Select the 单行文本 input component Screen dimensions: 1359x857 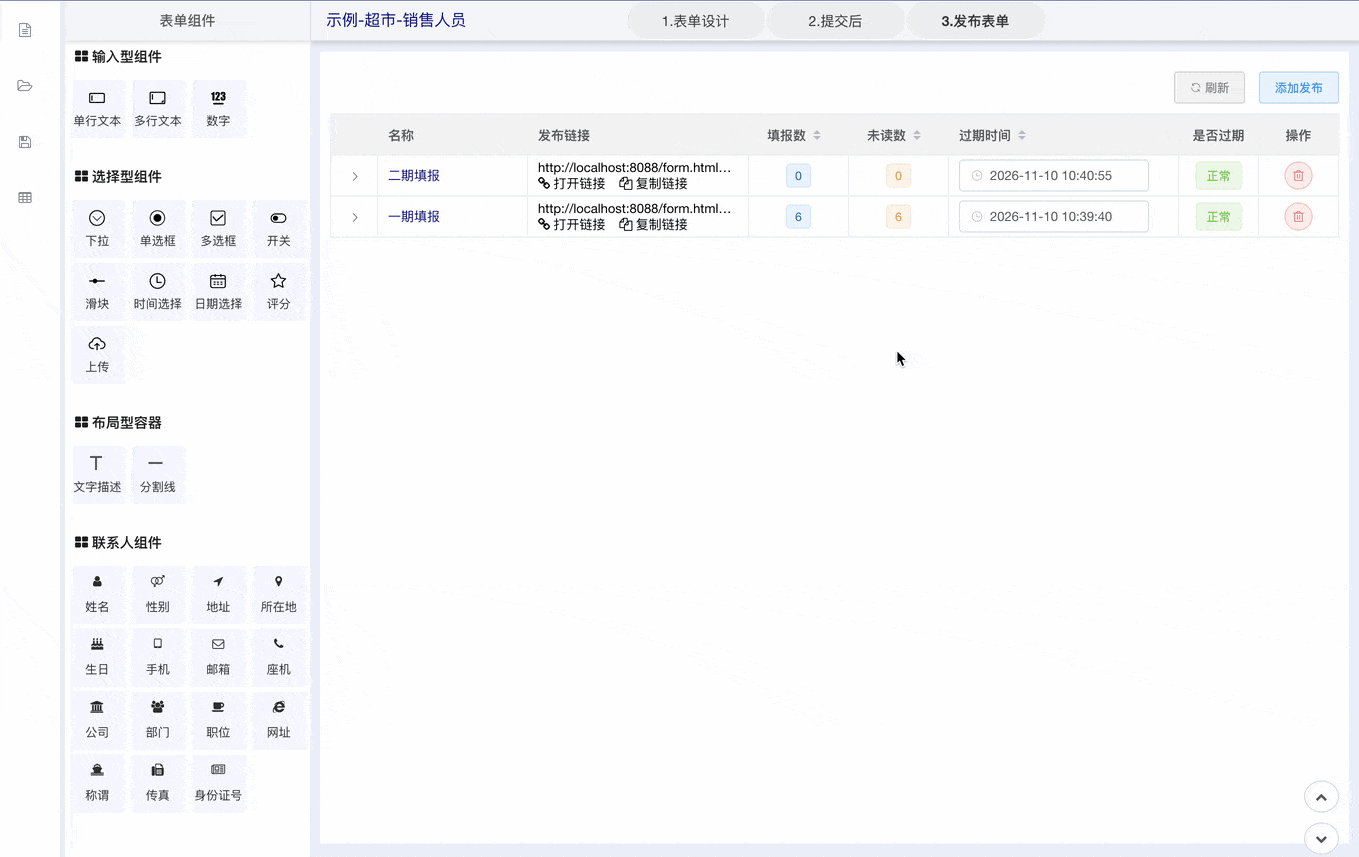pyautogui.click(x=97, y=108)
